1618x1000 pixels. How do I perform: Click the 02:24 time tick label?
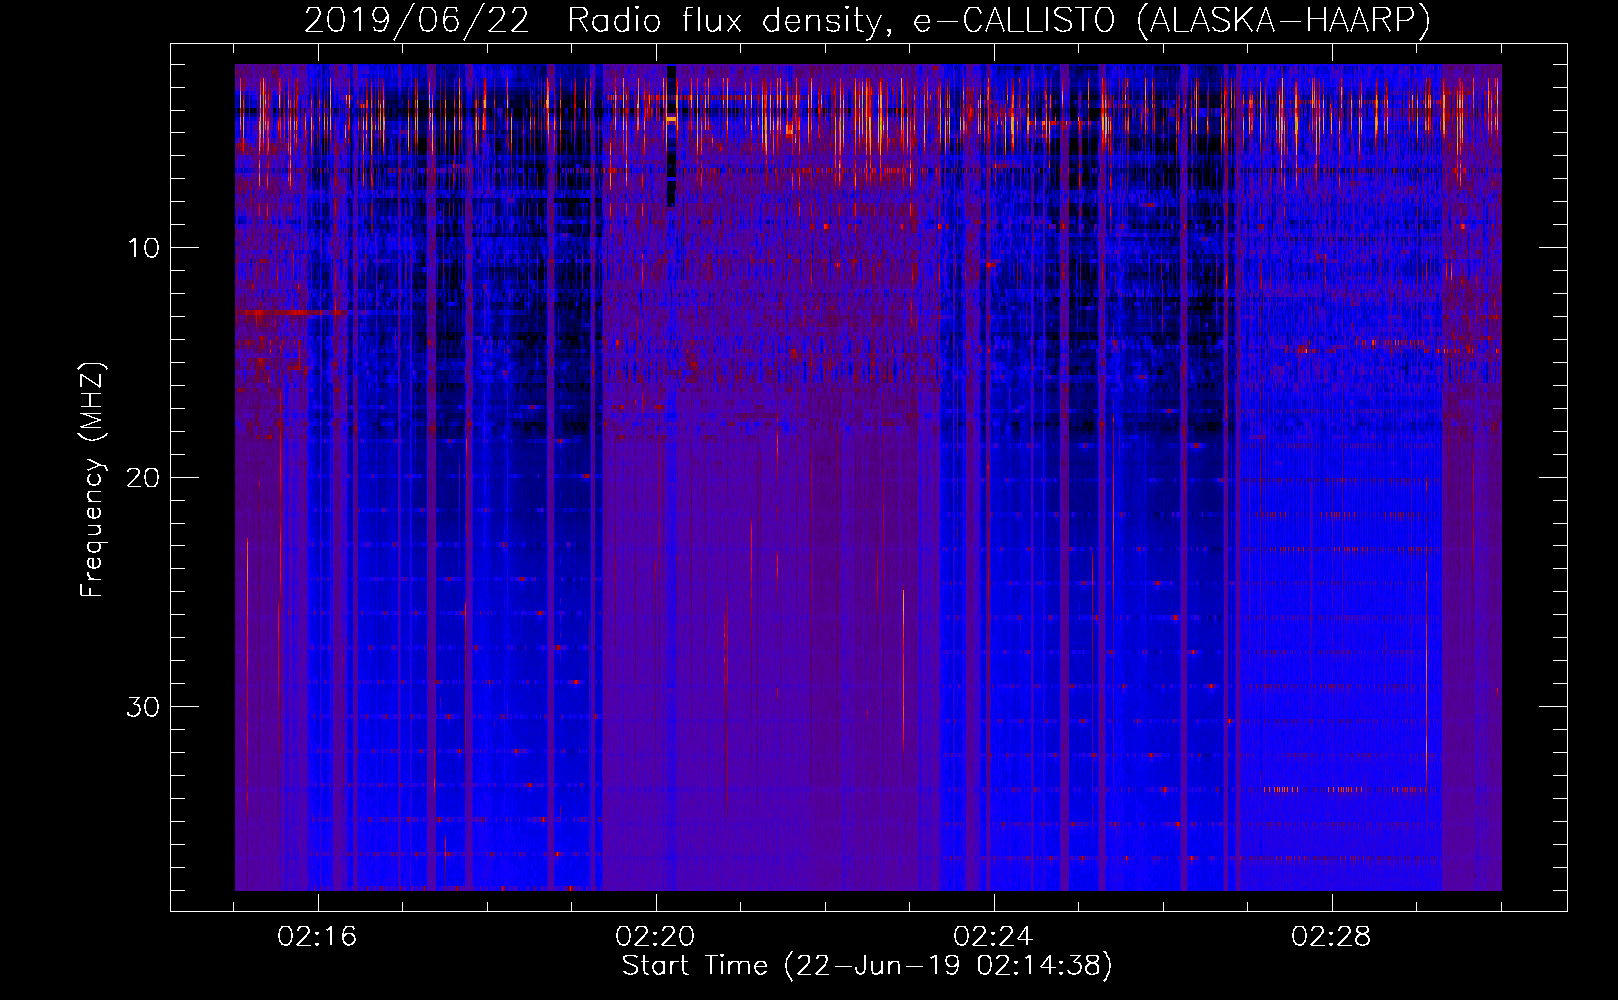993,937
